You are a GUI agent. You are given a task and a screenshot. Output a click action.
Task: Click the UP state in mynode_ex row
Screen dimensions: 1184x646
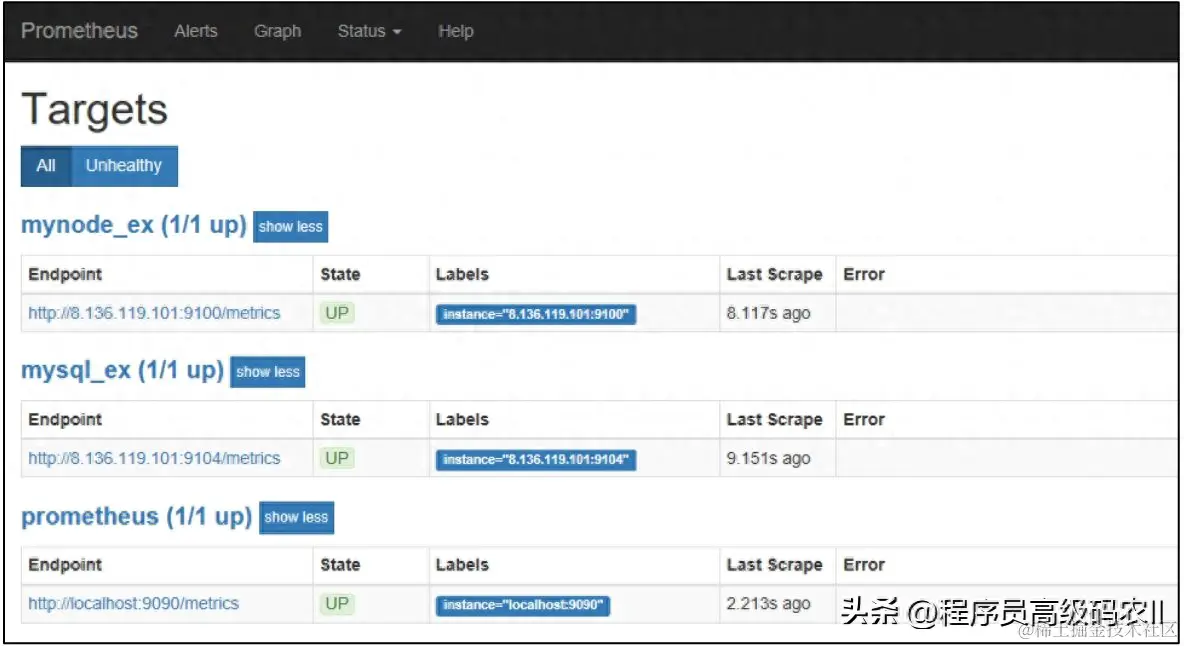click(337, 313)
